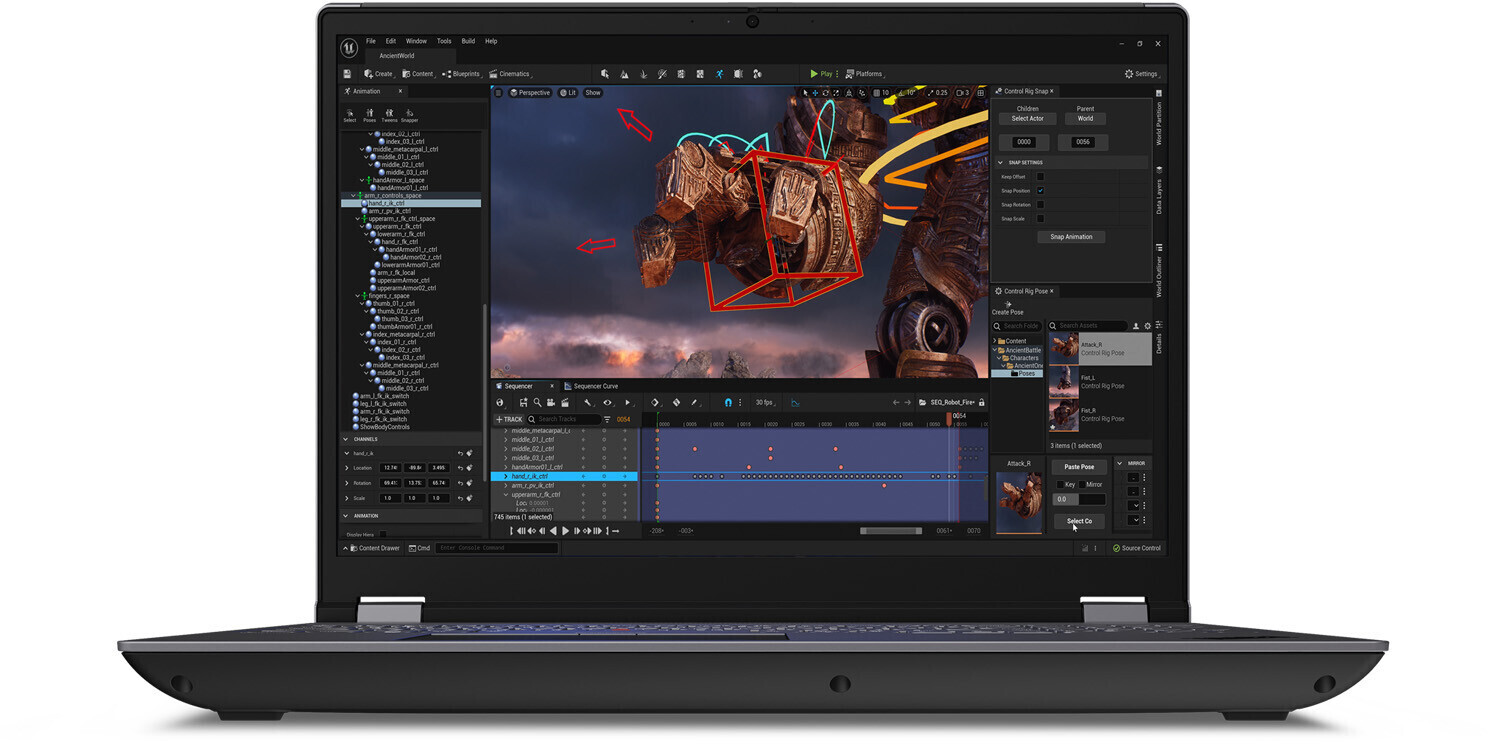The image size is (1488, 744).
Task: Select the Animation mode running-figure icon
Action: [719, 74]
